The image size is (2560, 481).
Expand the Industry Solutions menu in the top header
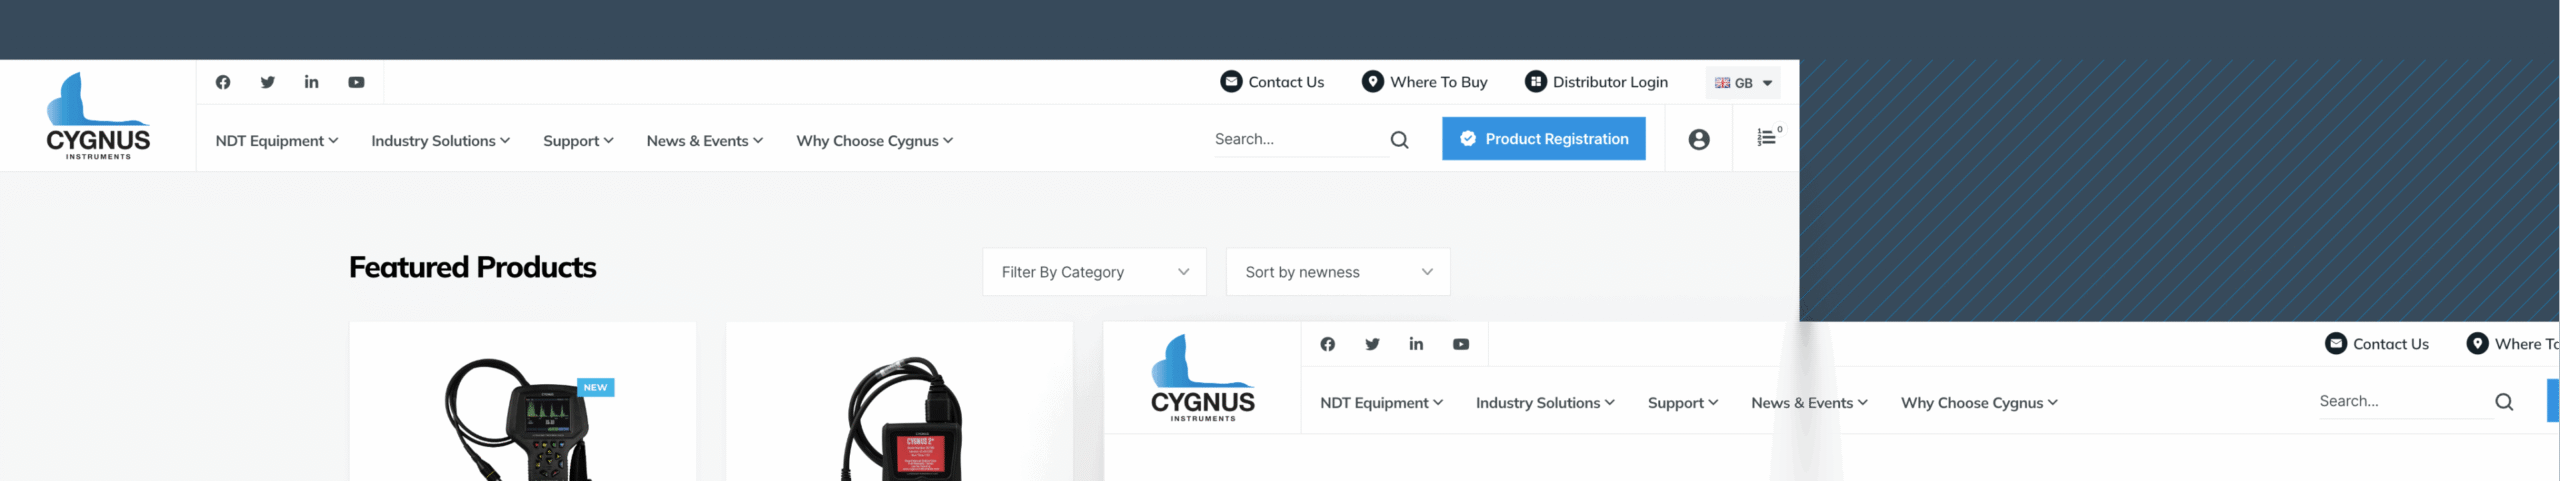(x=440, y=141)
